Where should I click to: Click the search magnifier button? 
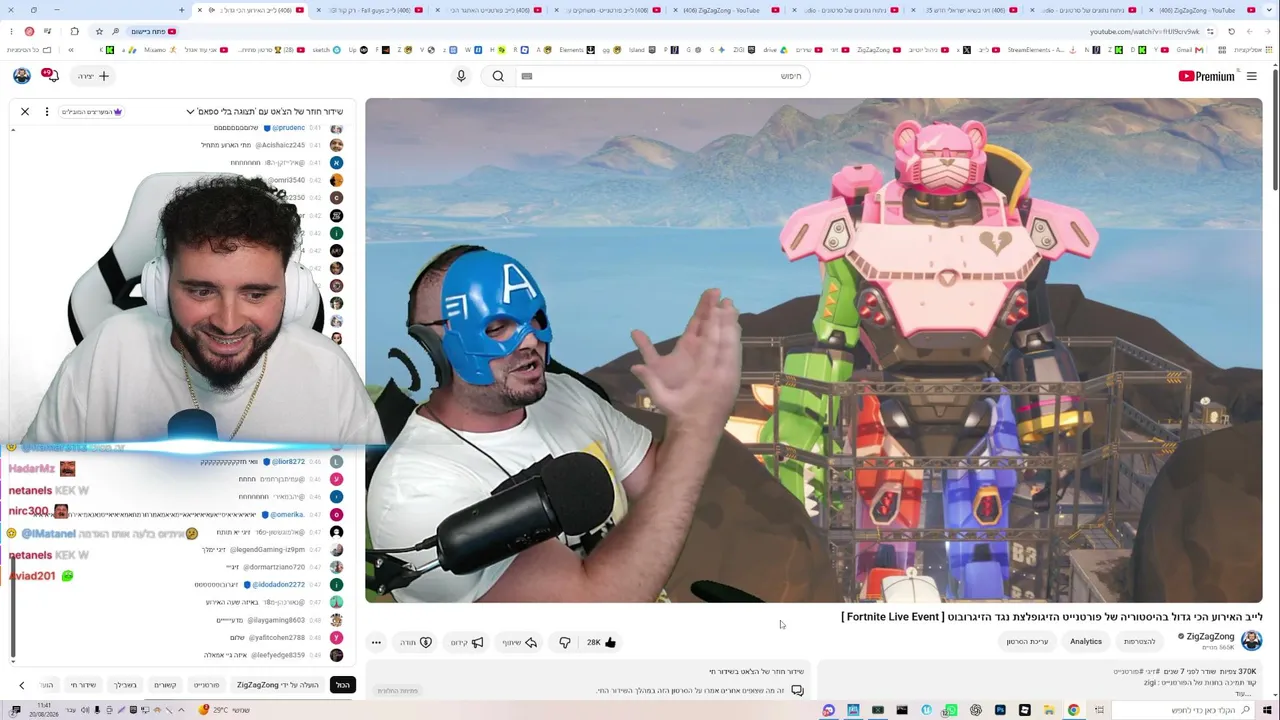click(498, 76)
